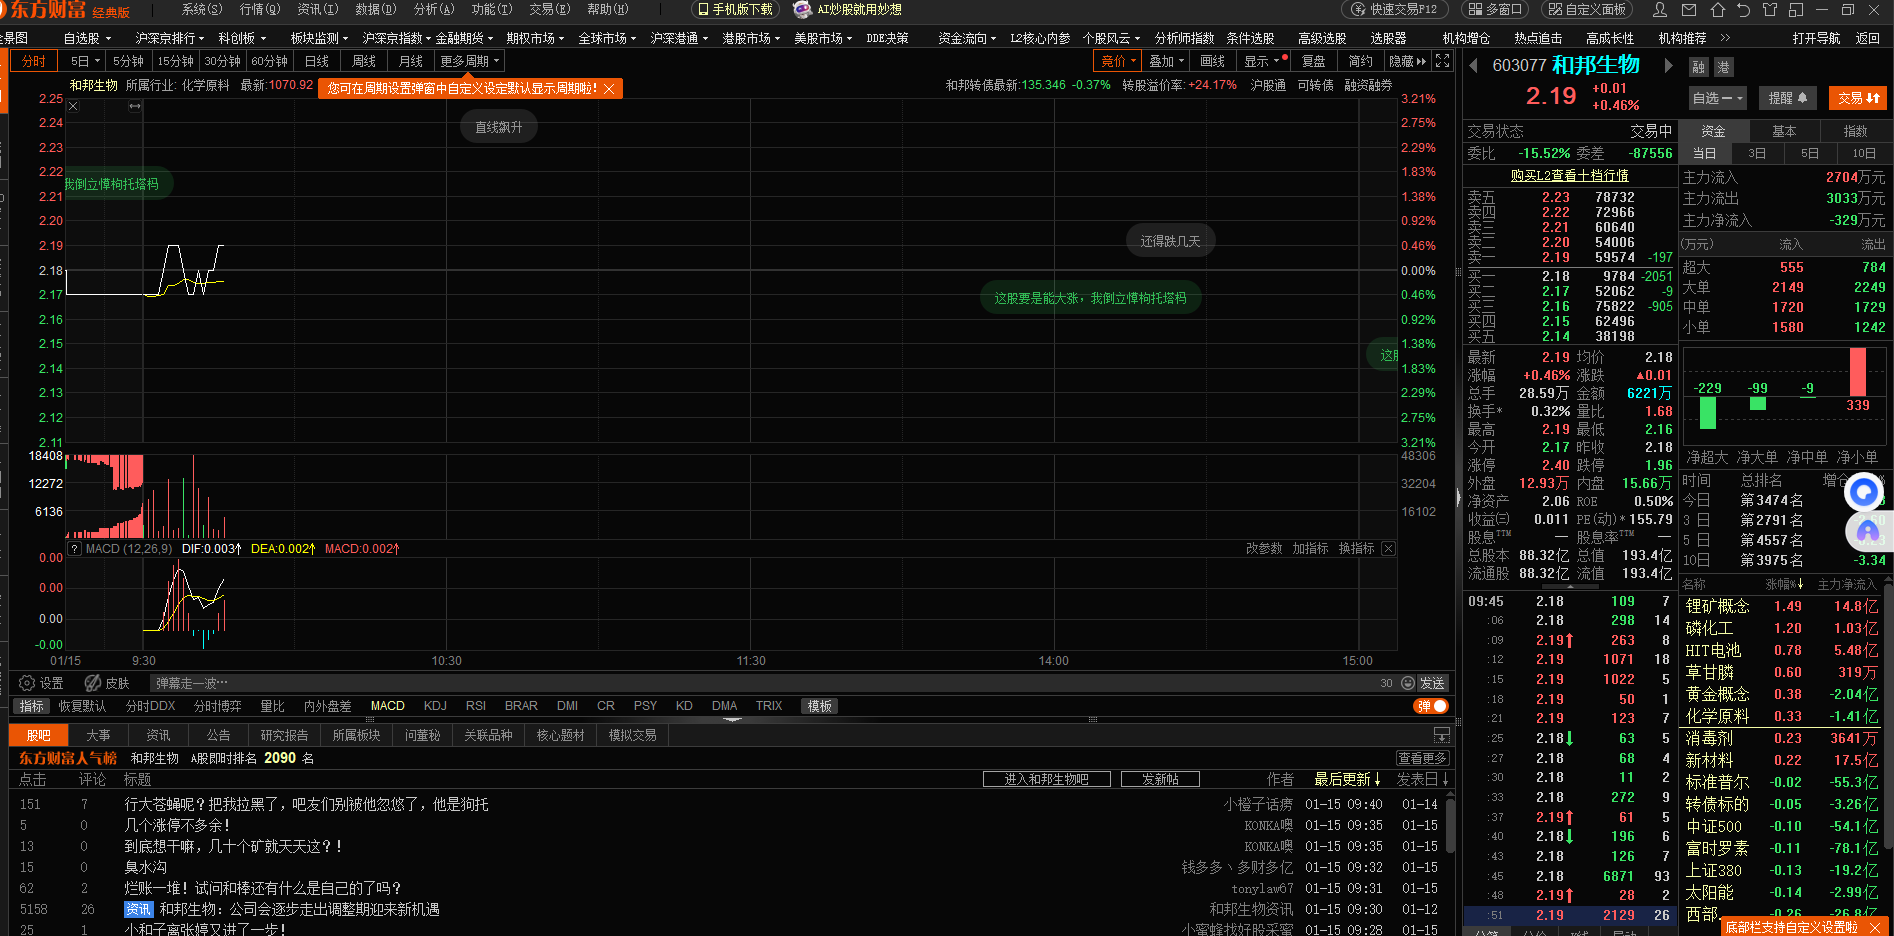Go to next stock arrow
This screenshot has width=1894, height=936.
coord(1668,66)
